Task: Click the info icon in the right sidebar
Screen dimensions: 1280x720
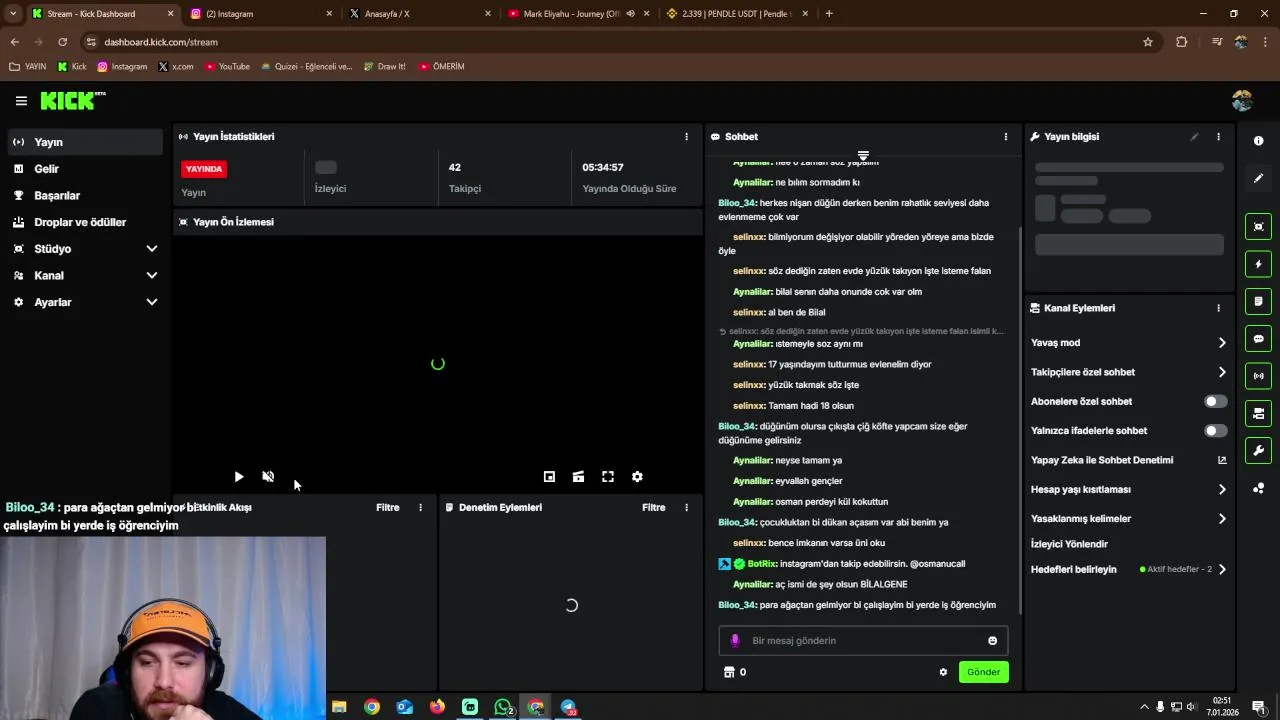Action: point(1258,141)
